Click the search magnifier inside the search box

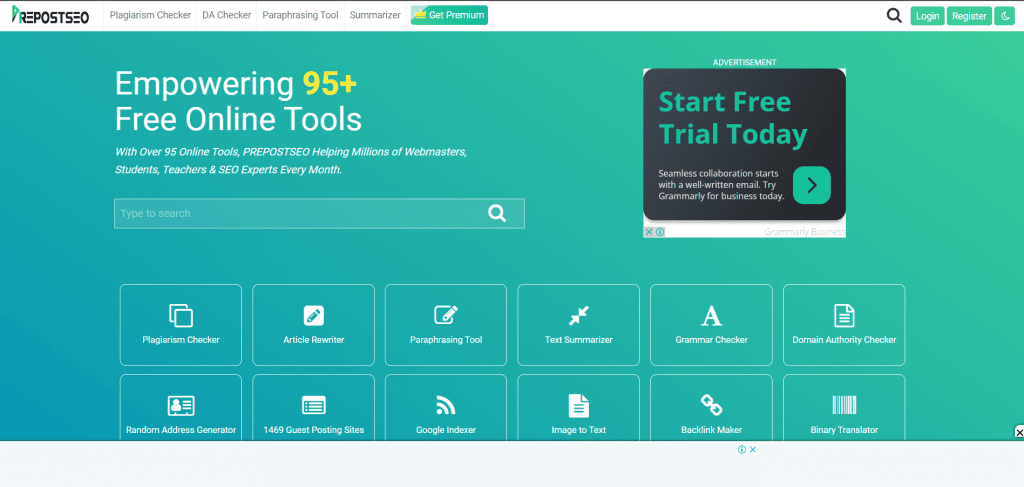[x=497, y=213]
